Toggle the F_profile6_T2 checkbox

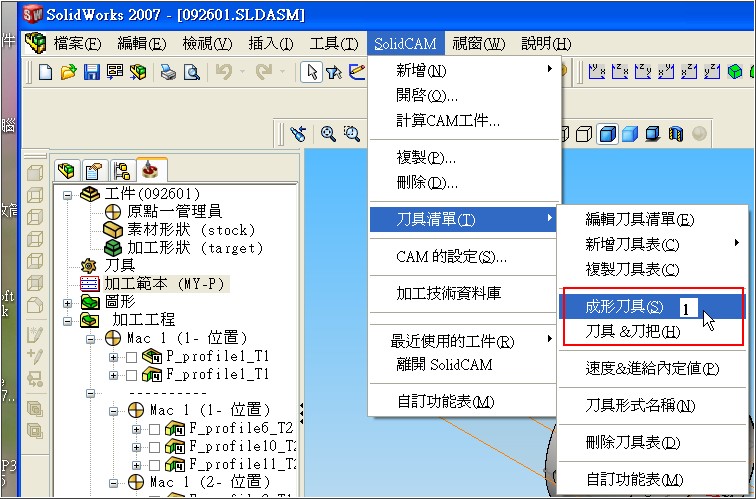click(153, 429)
